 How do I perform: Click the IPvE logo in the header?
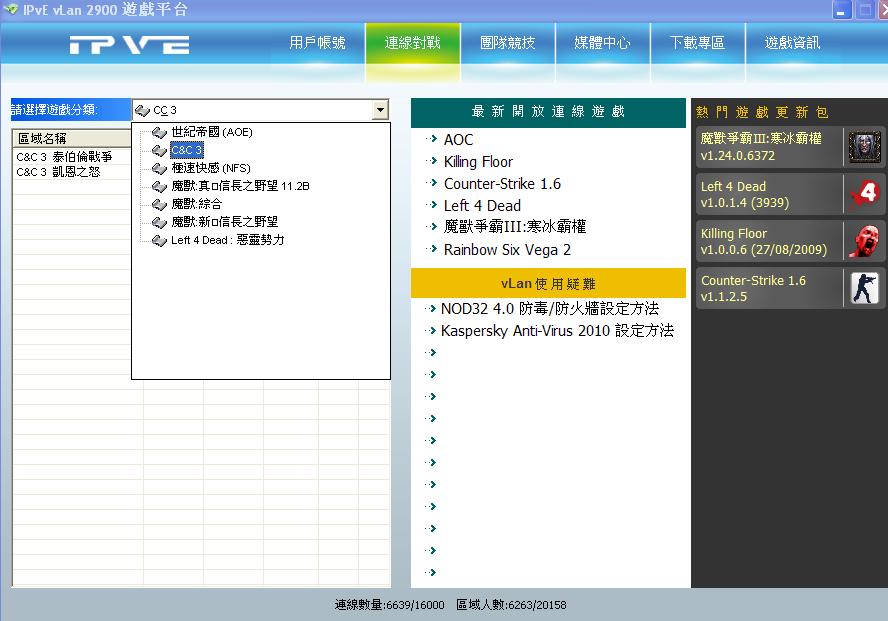tap(129, 44)
